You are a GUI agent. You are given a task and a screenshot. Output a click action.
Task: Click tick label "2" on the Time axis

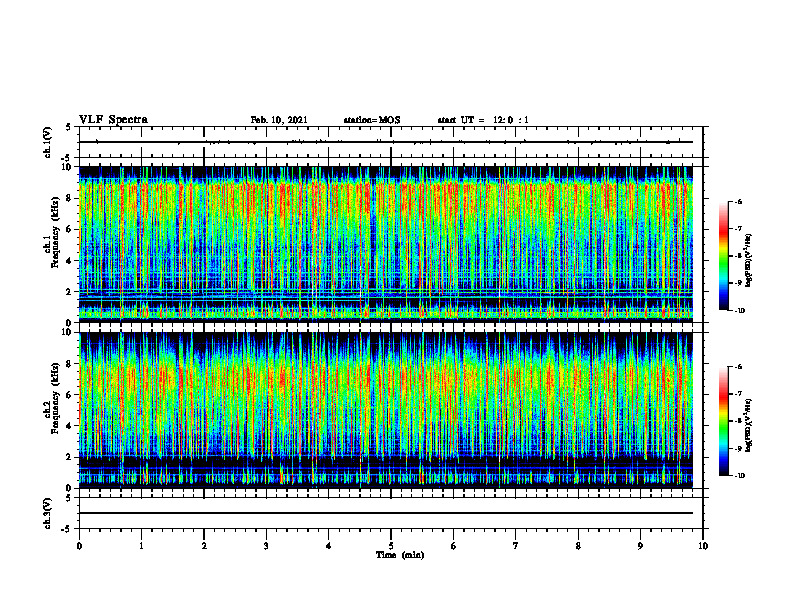(x=204, y=546)
